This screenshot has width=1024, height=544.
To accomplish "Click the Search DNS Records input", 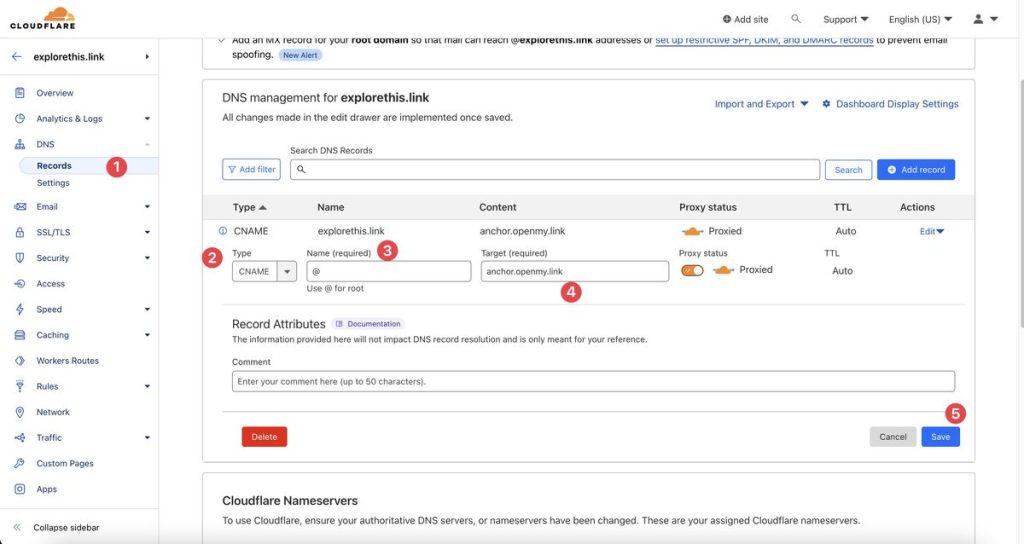I will click(555, 170).
